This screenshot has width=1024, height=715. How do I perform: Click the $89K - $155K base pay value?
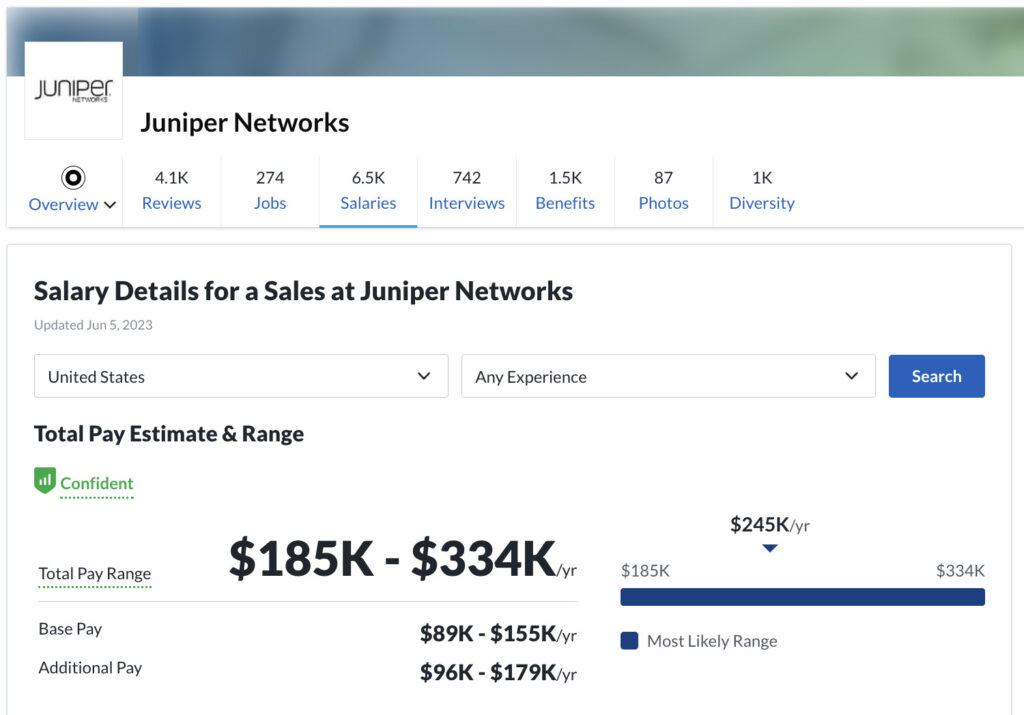[498, 633]
